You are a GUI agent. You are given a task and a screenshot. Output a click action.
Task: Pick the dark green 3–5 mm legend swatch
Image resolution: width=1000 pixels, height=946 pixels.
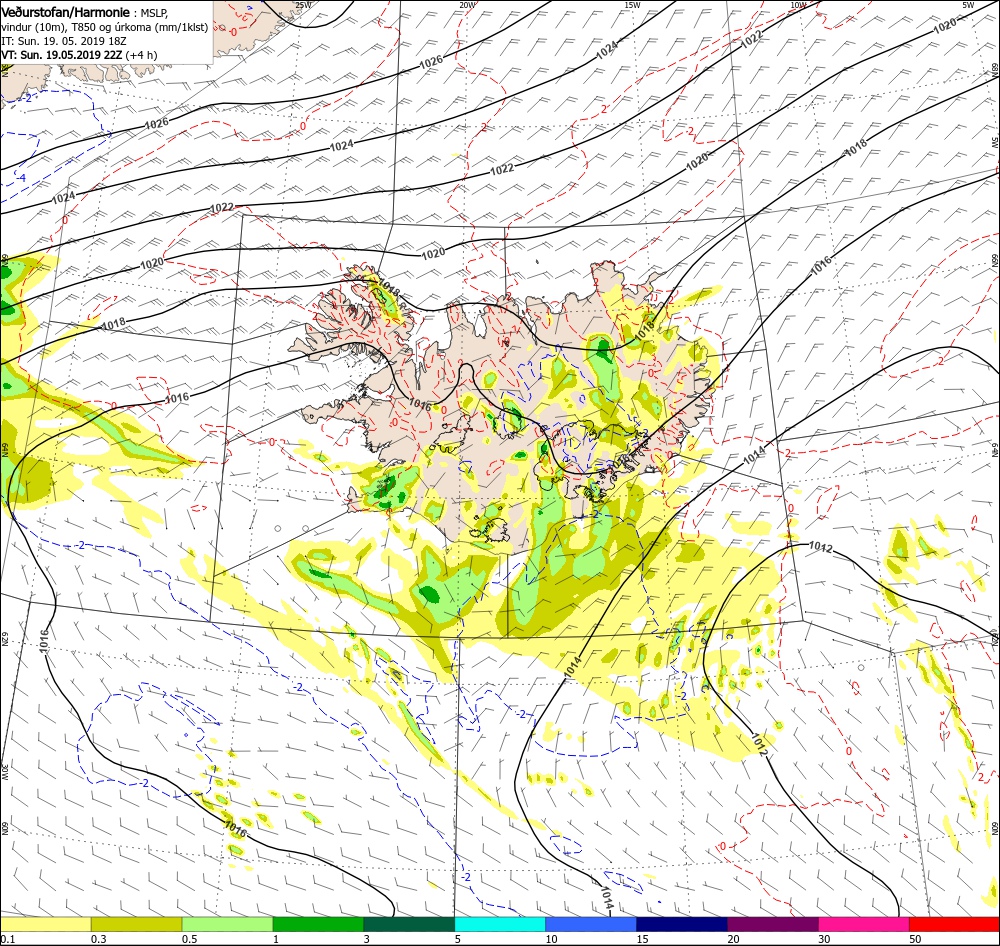point(409,924)
